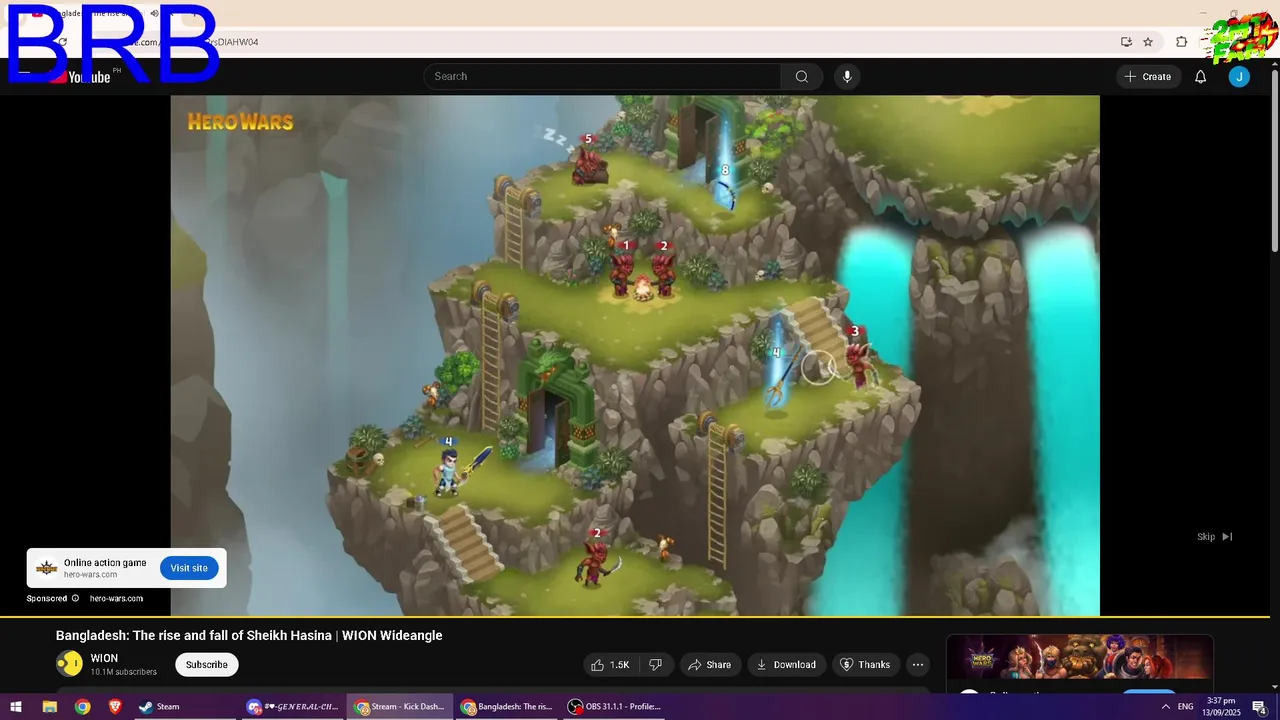Click the install app icon in address bar
Image resolution: width=1280 pixels, height=720 pixels.
(1126, 42)
